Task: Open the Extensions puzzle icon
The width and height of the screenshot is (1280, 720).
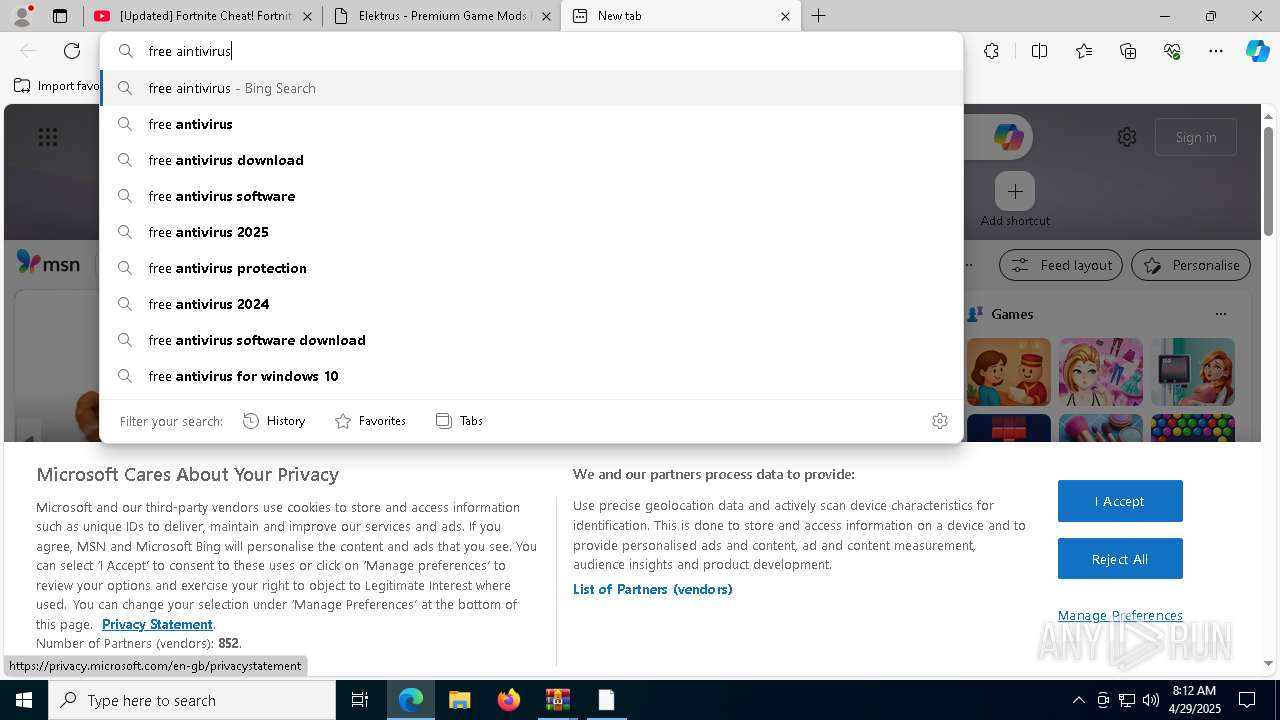Action: 991,51
